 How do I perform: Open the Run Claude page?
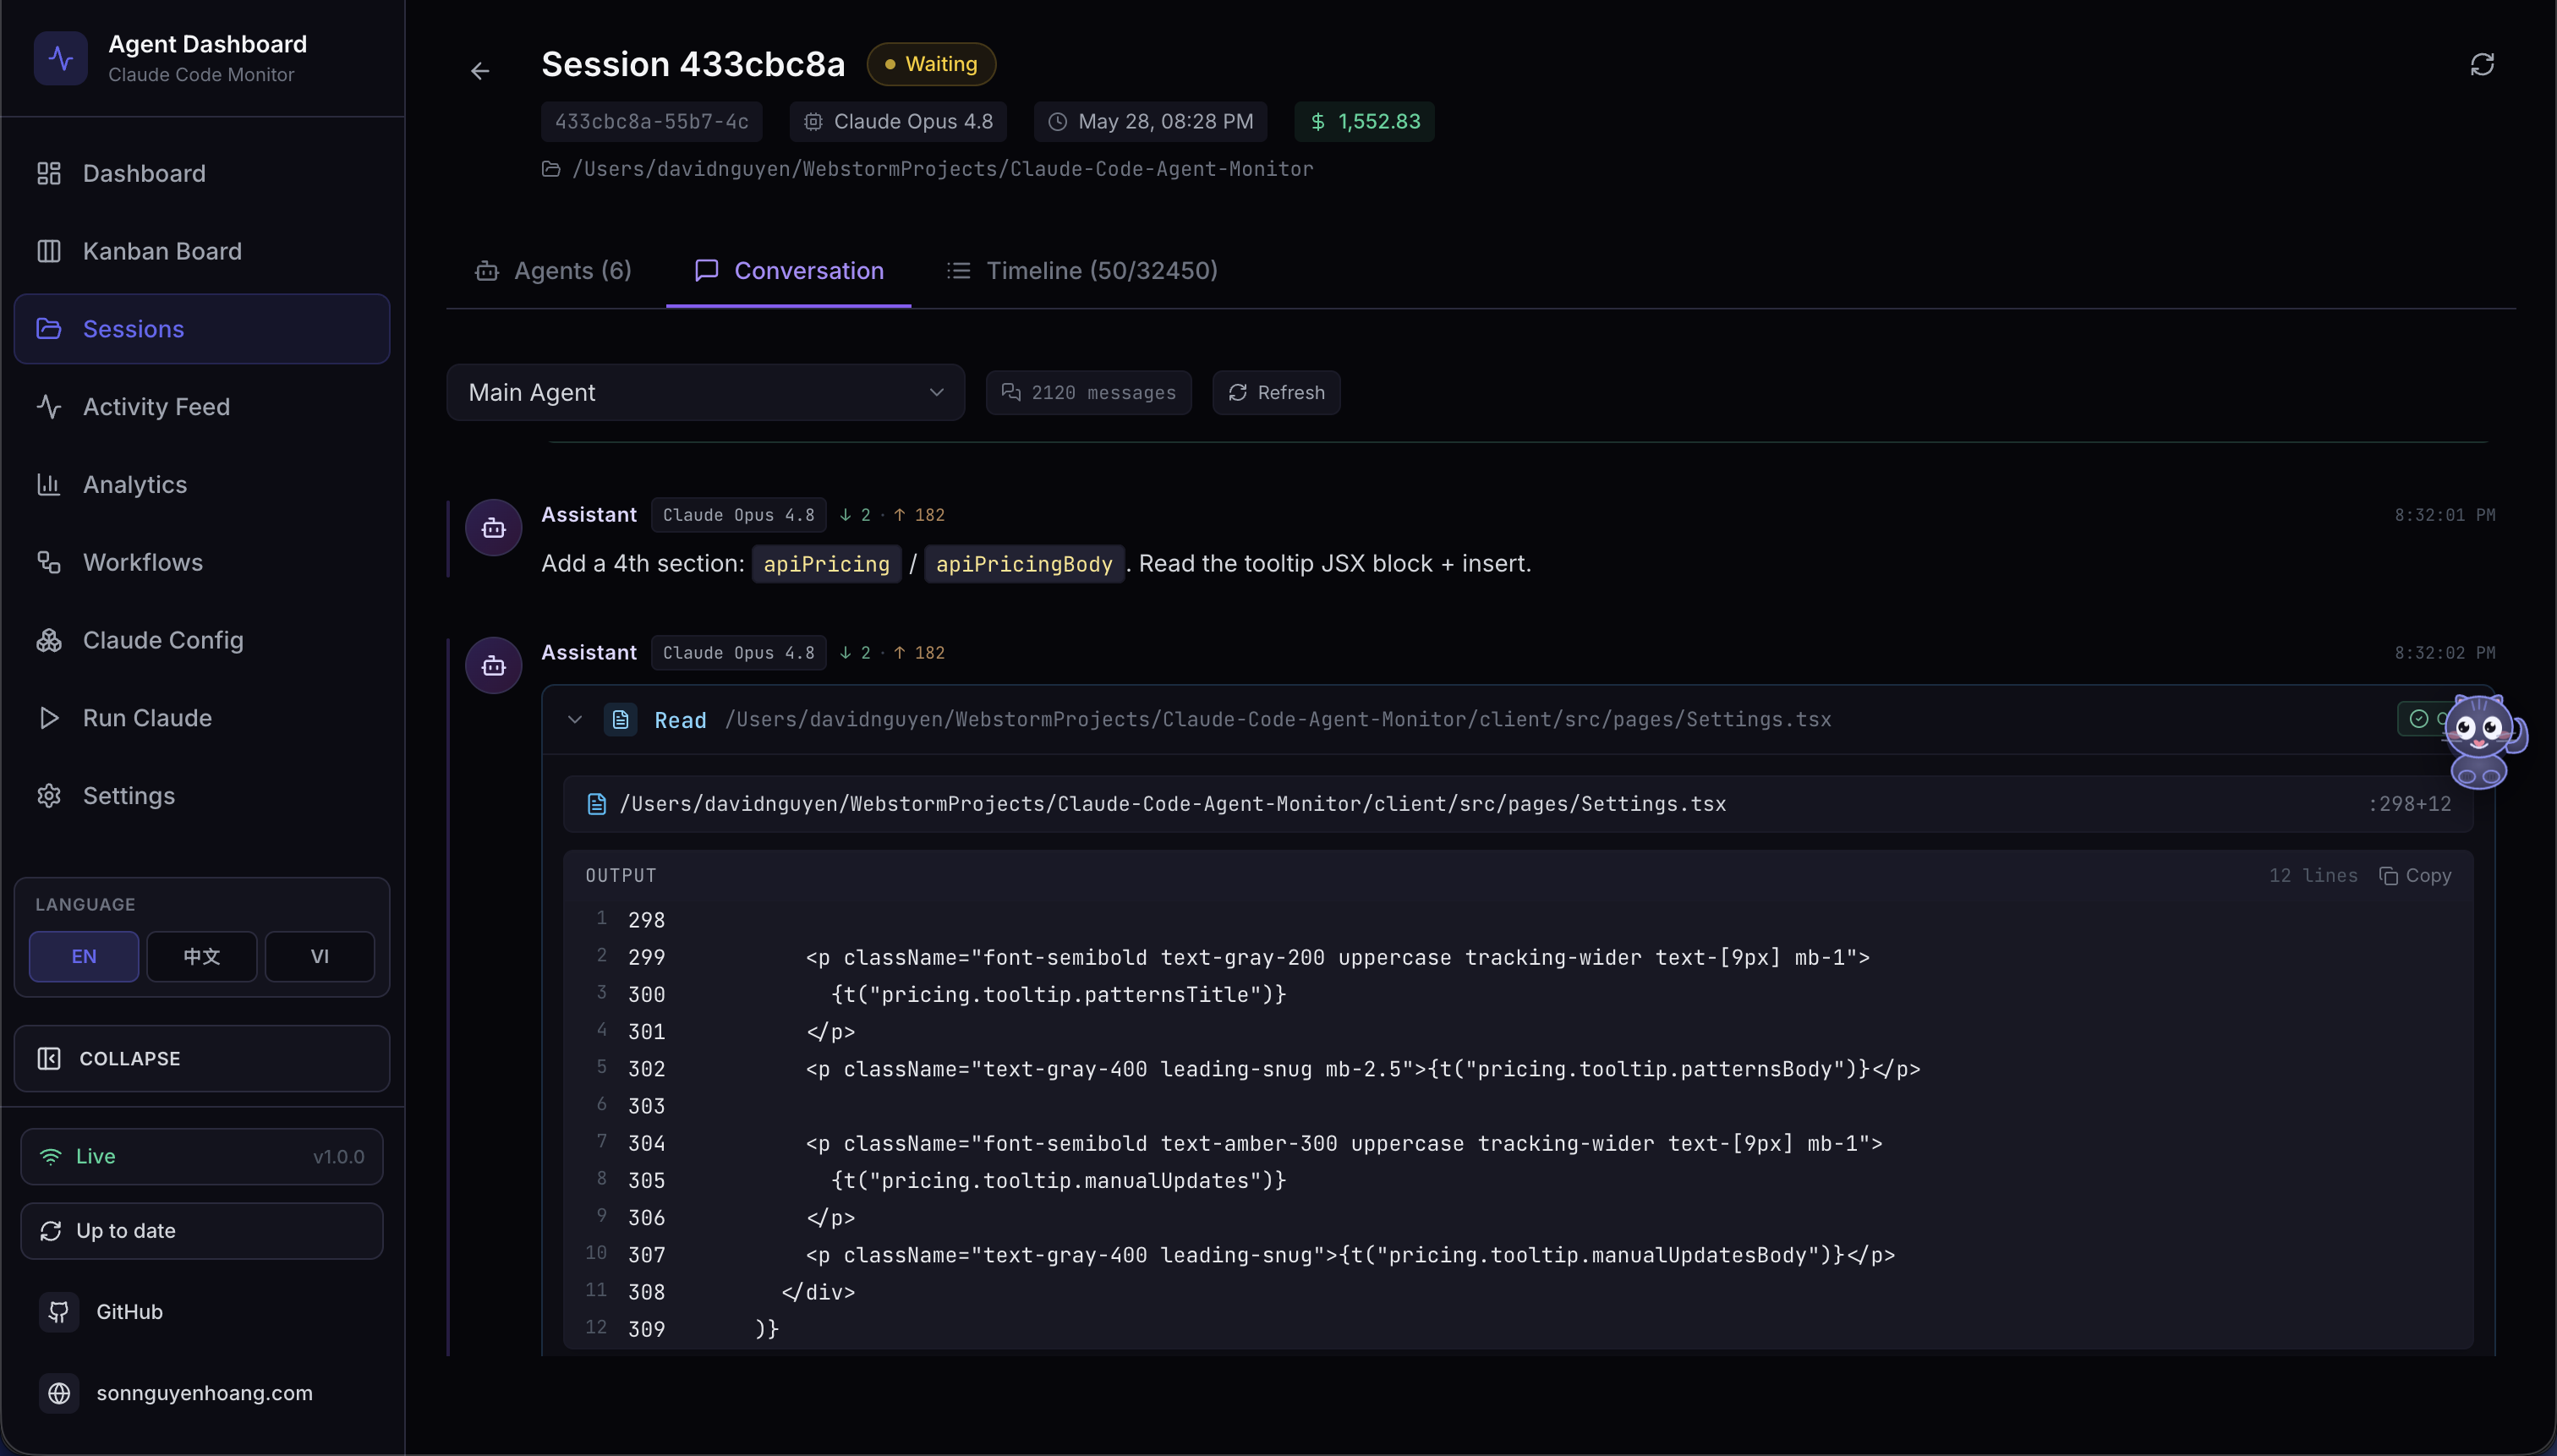(x=202, y=718)
